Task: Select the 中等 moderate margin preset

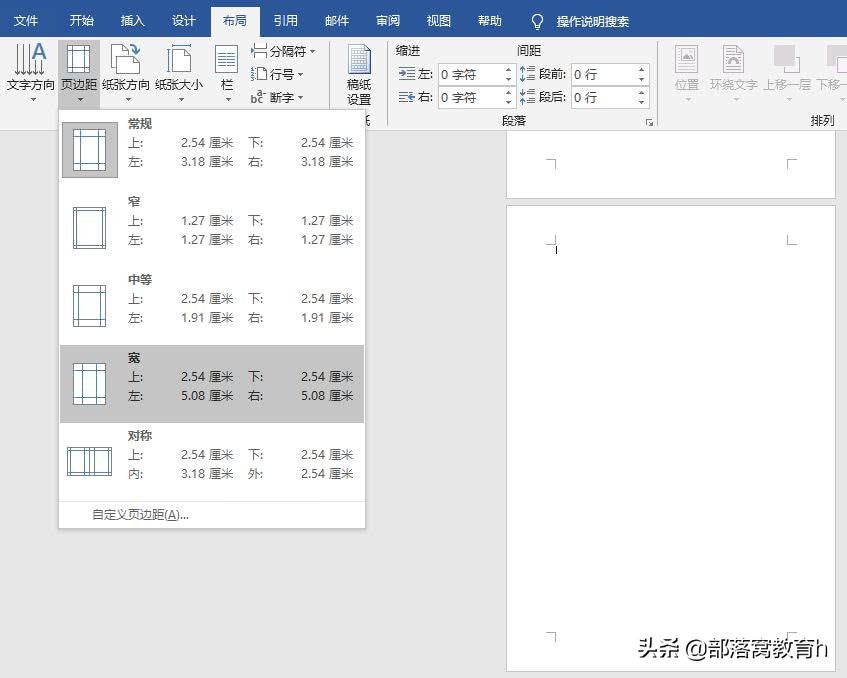Action: point(212,306)
